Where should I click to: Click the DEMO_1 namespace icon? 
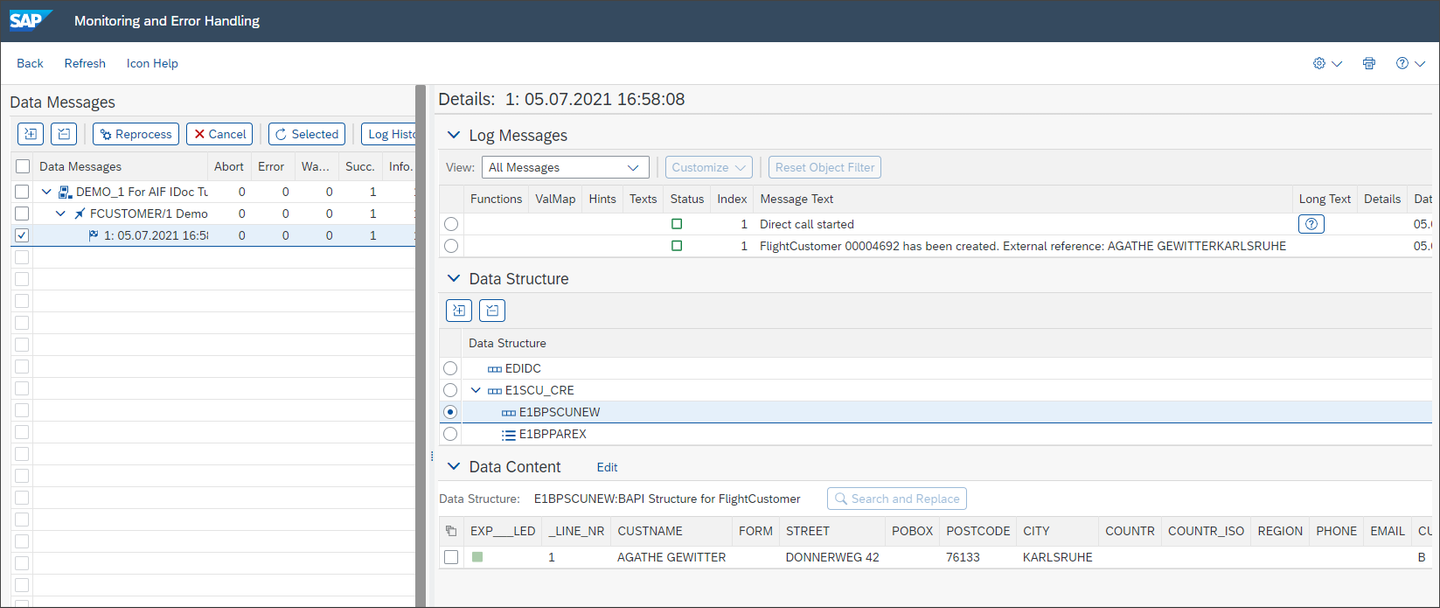65,191
